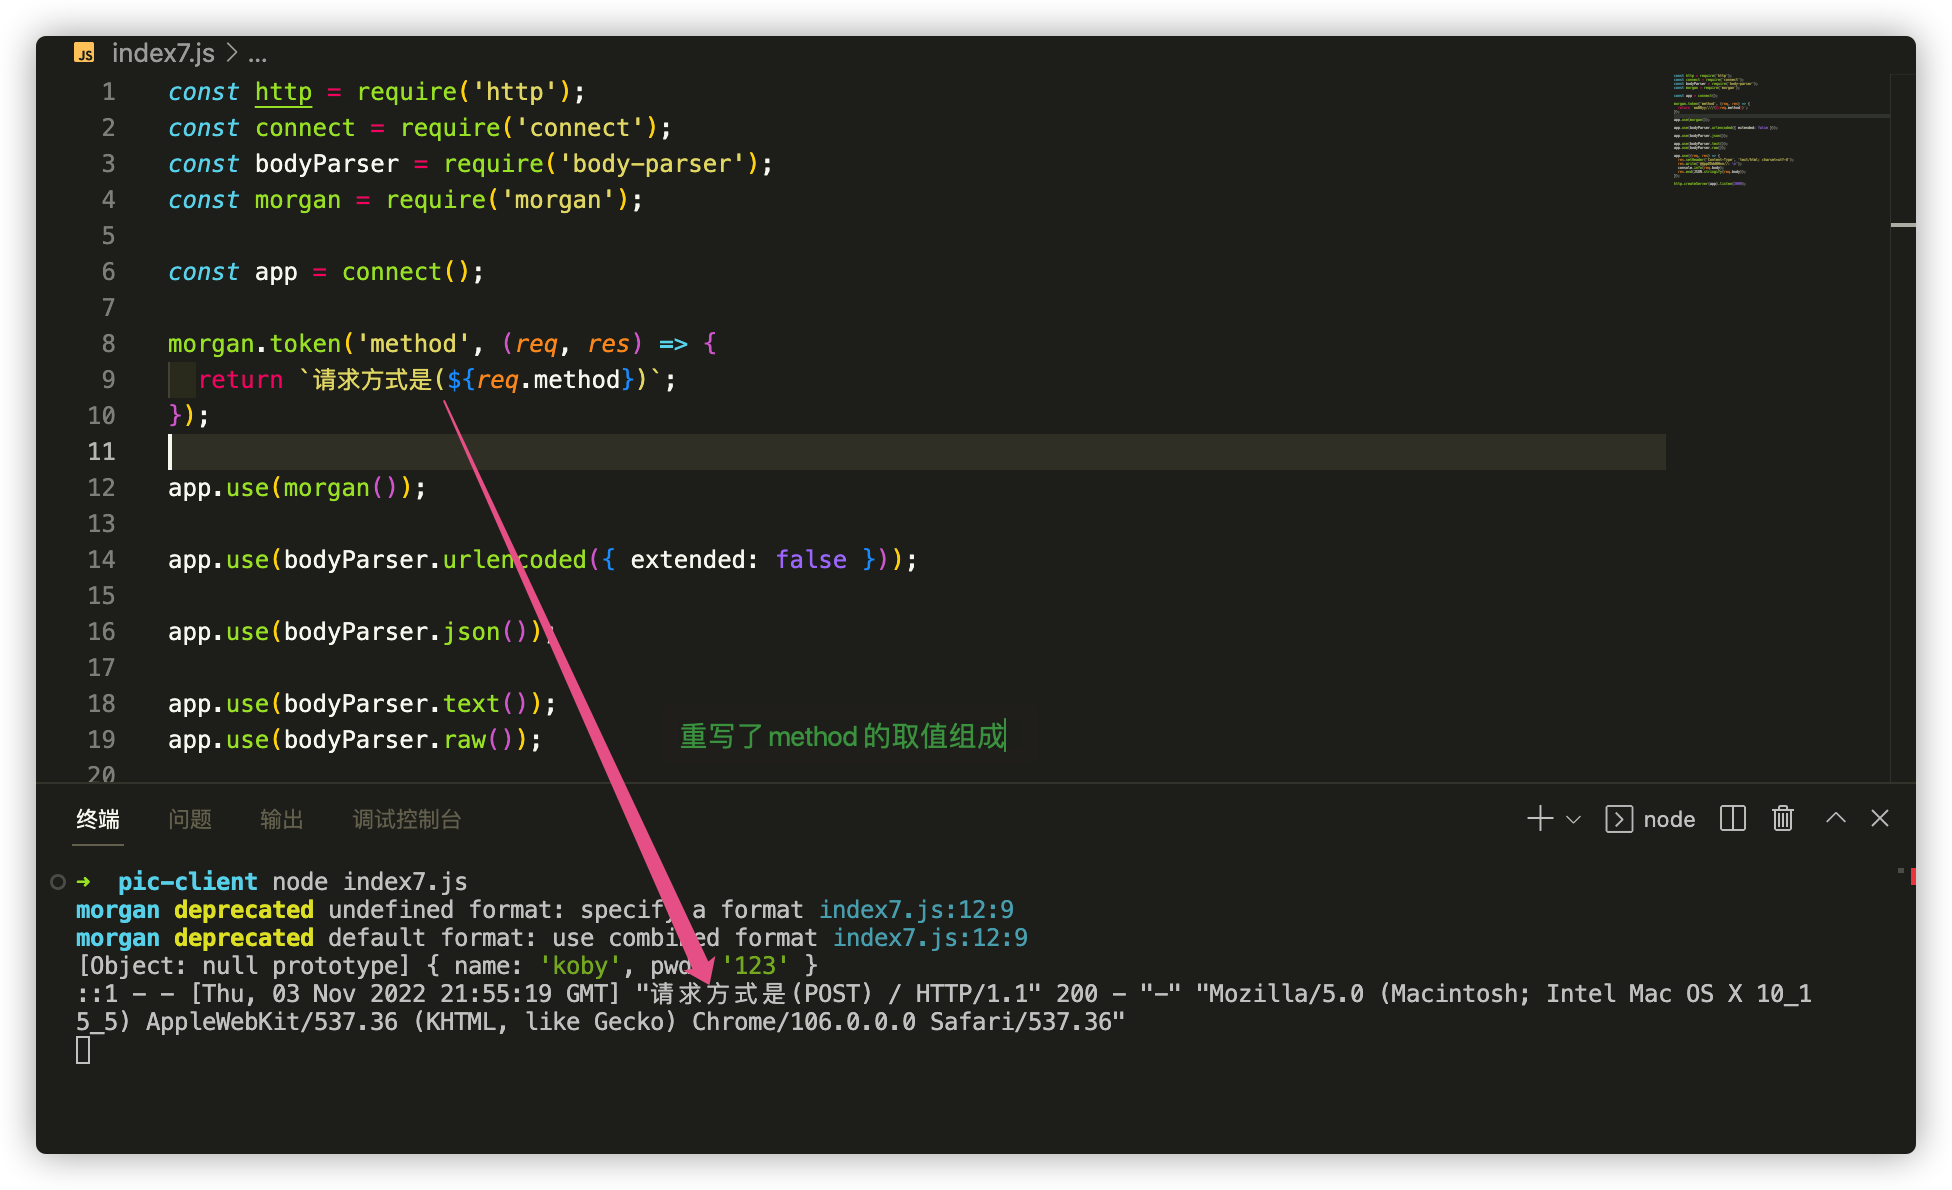Click 'urlencoded' call on line 14

click(x=515, y=559)
